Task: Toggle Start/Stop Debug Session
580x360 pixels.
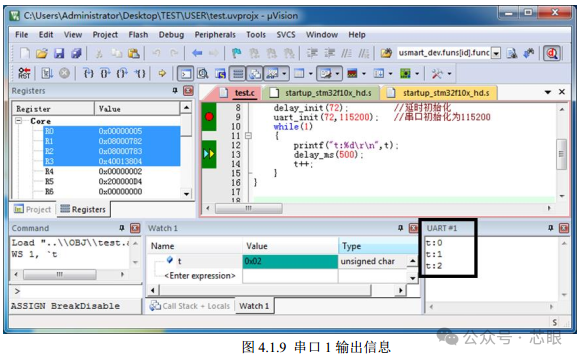Action: pyautogui.click(x=552, y=54)
